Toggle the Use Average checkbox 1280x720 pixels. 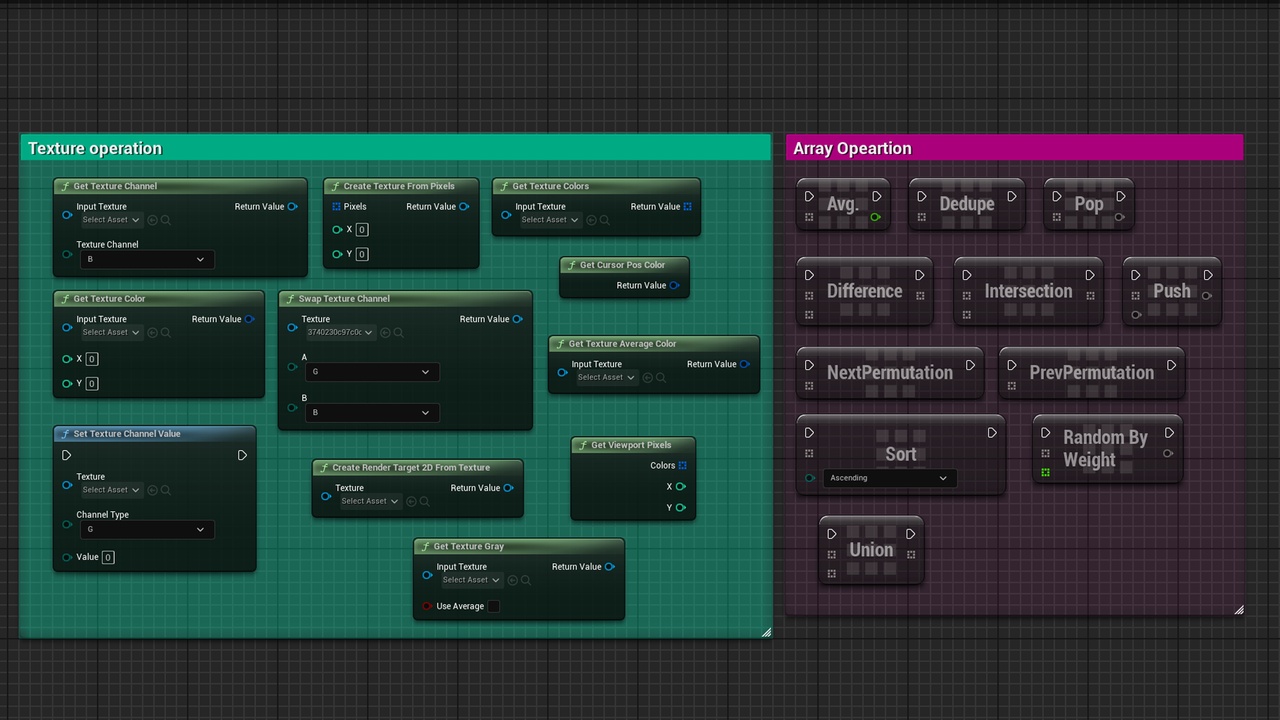[x=493, y=606]
